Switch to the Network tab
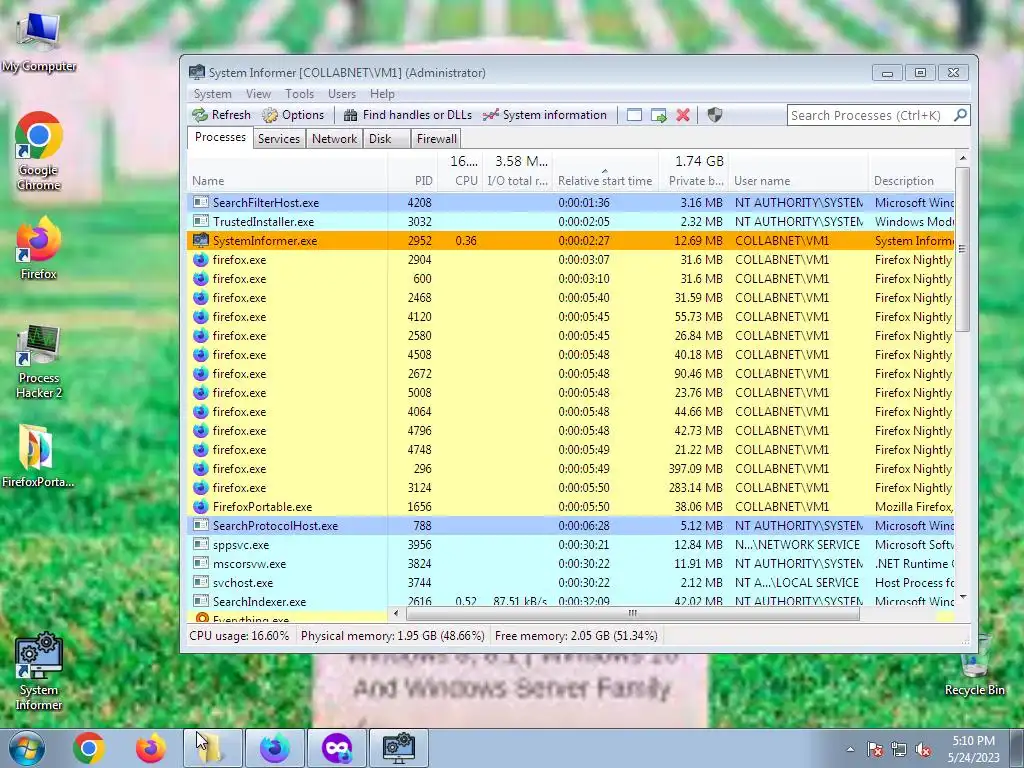 click(334, 138)
